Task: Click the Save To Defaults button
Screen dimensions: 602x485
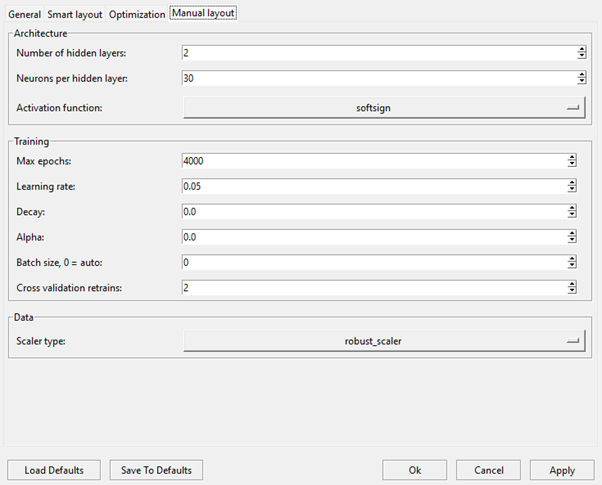Action: (156, 470)
